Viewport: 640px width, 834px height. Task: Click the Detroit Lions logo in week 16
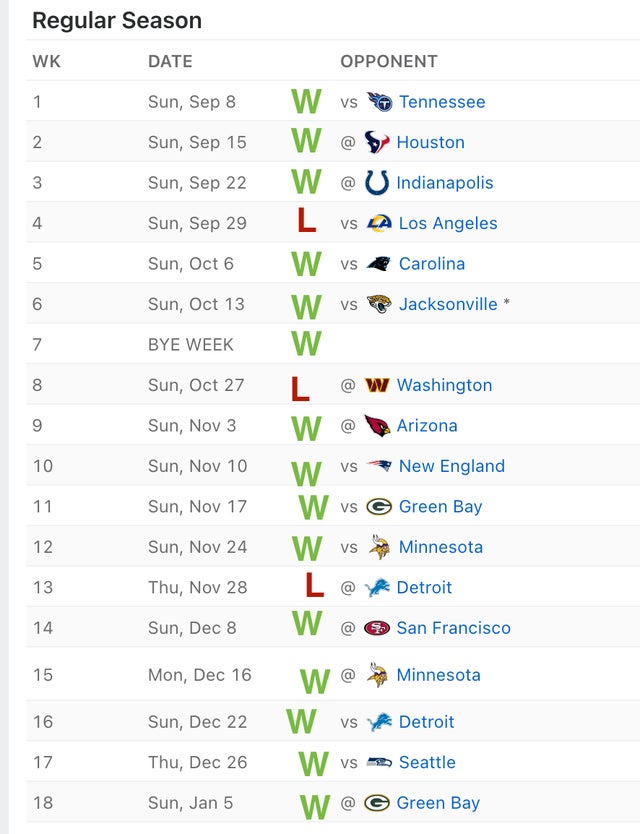pos(377,721)
